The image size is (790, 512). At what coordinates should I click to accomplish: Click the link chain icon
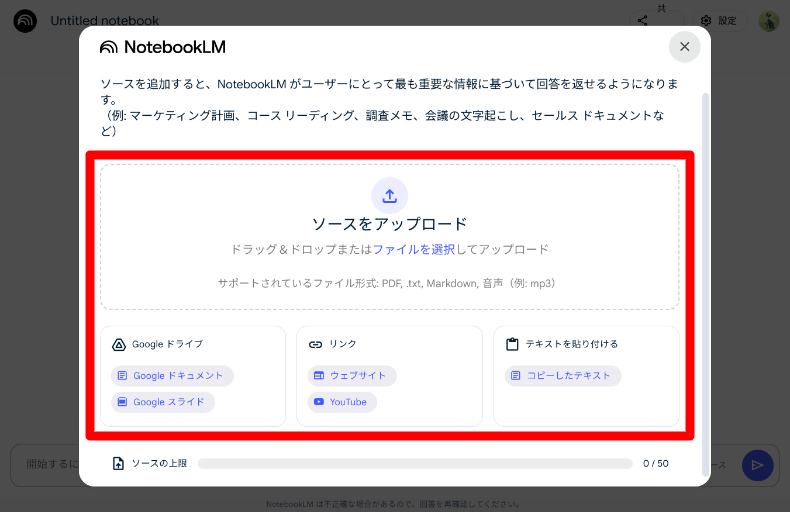pos(315,345)
